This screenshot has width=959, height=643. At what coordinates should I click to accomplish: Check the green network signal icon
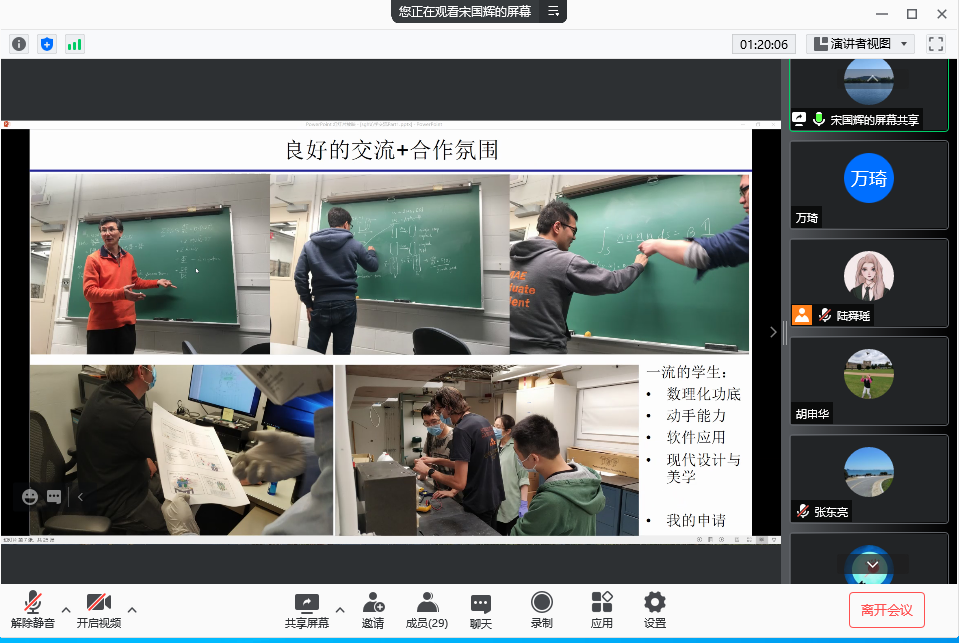[75, 44]
